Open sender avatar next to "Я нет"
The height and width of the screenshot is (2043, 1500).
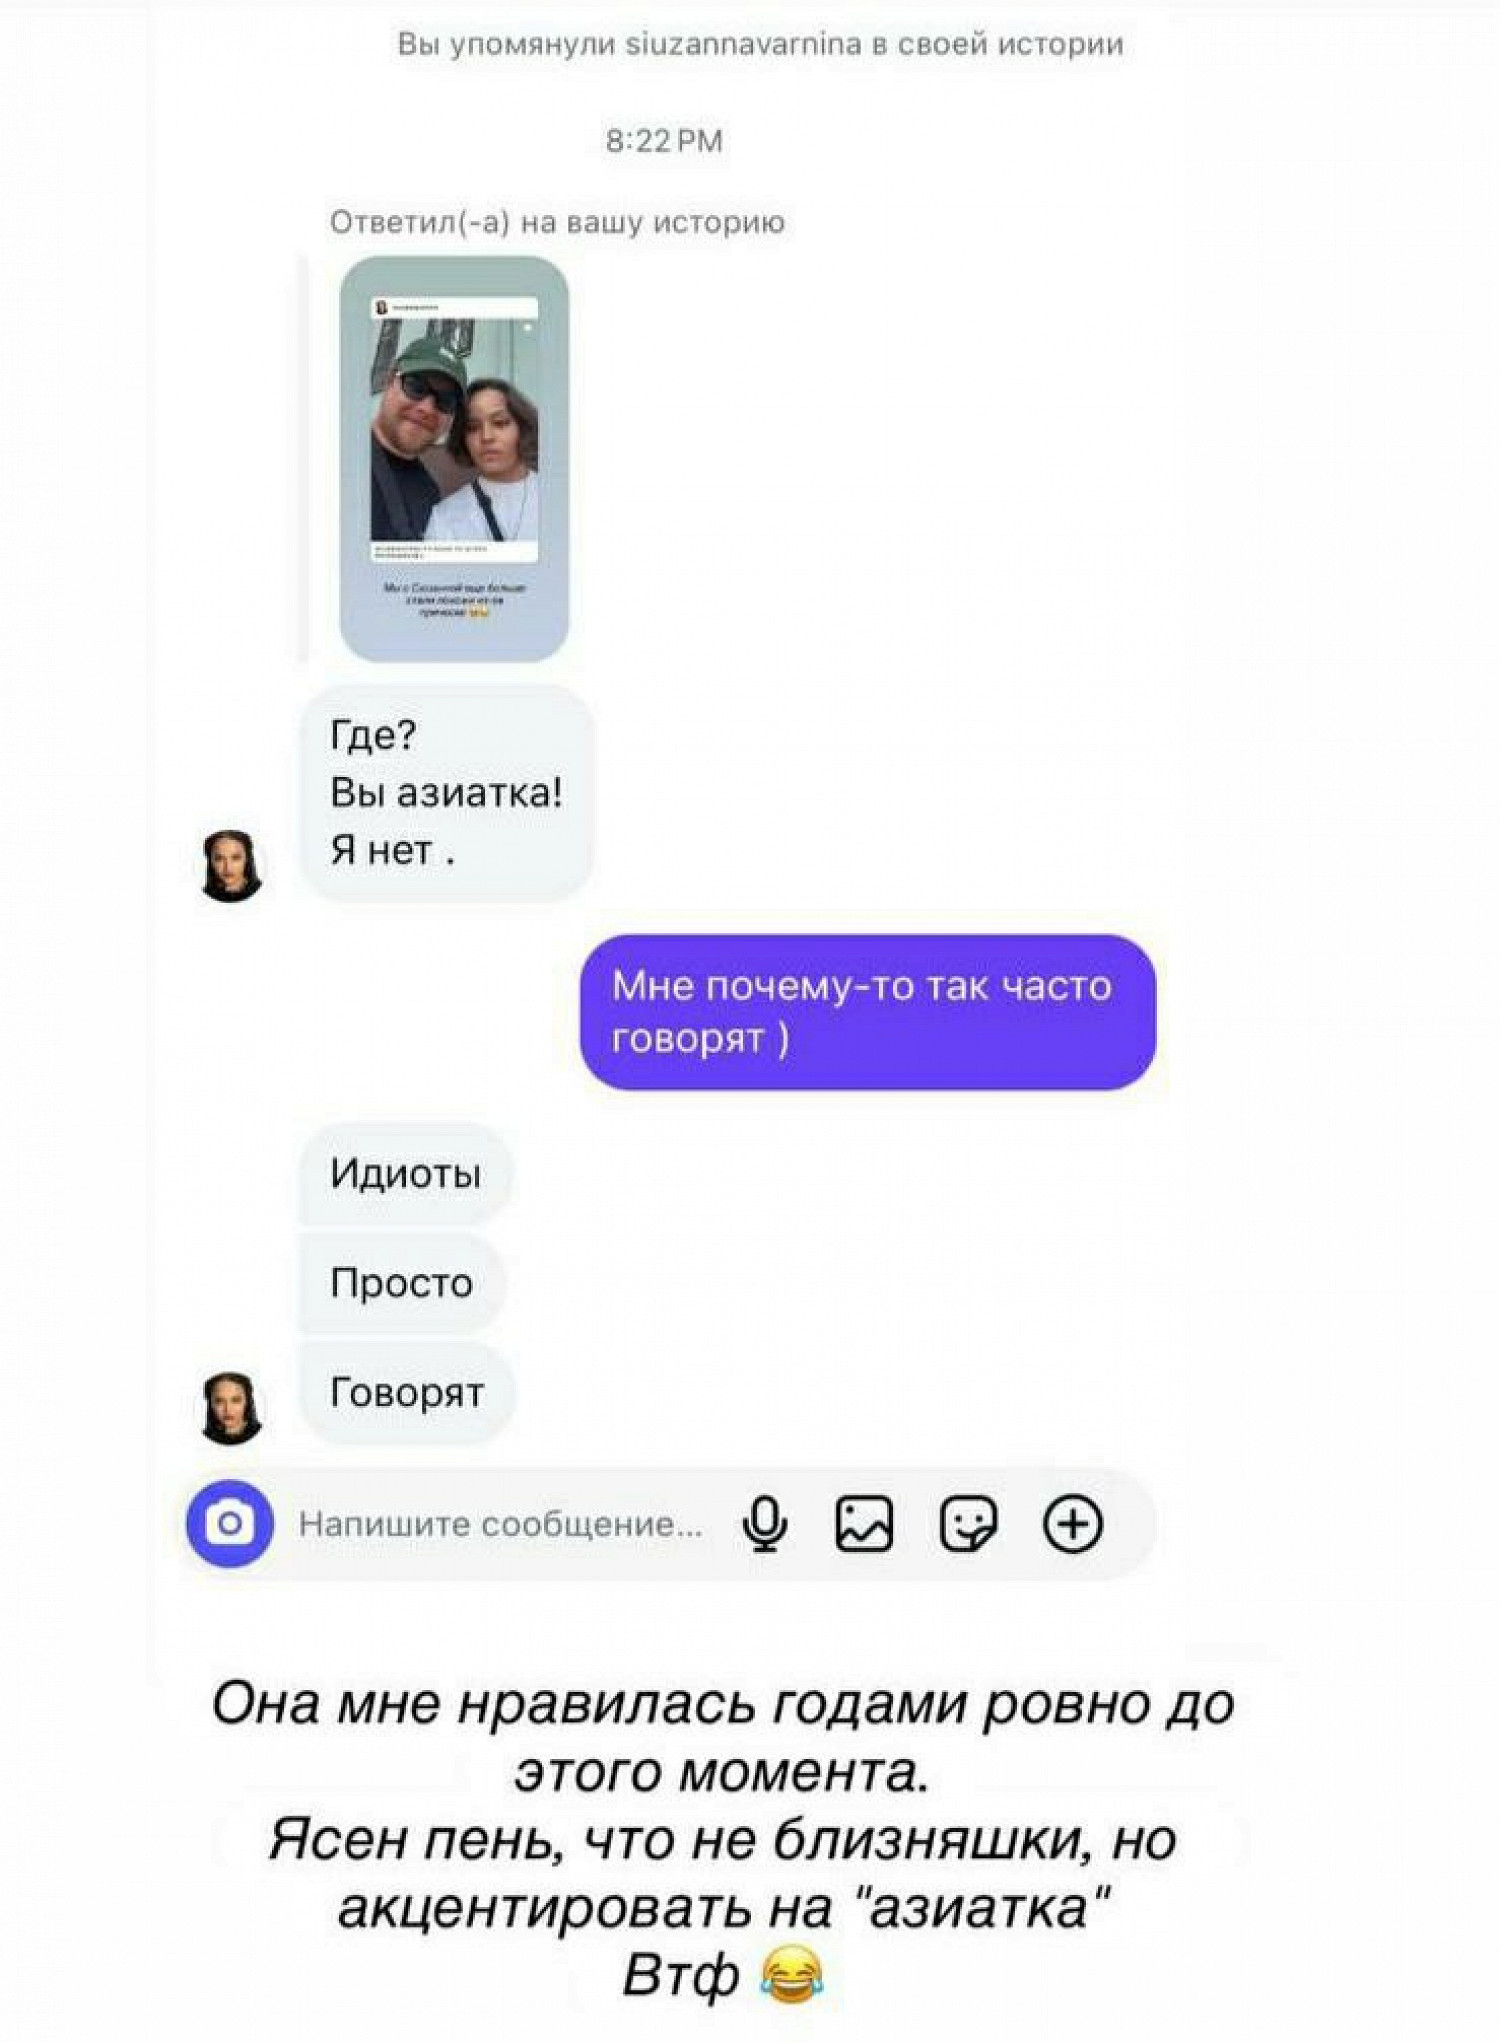point(233,866)
